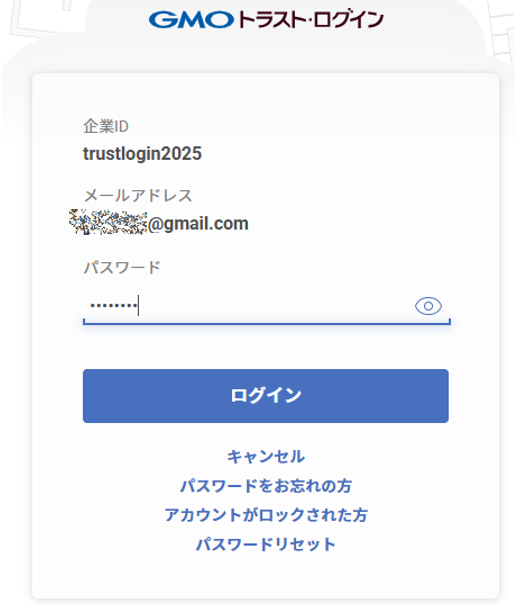Click the masked password dots
This screenshot has width=515, height=605.
point(114,306)
